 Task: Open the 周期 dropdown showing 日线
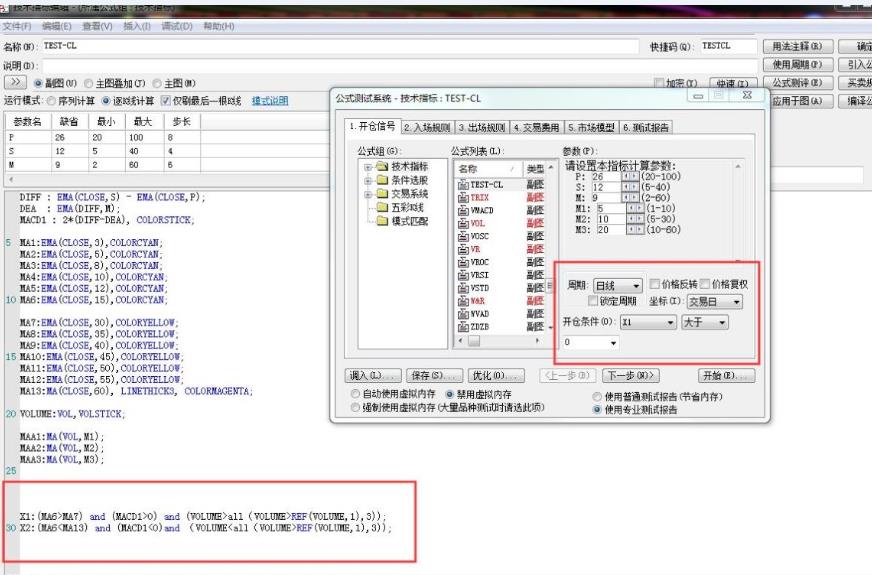618,286
